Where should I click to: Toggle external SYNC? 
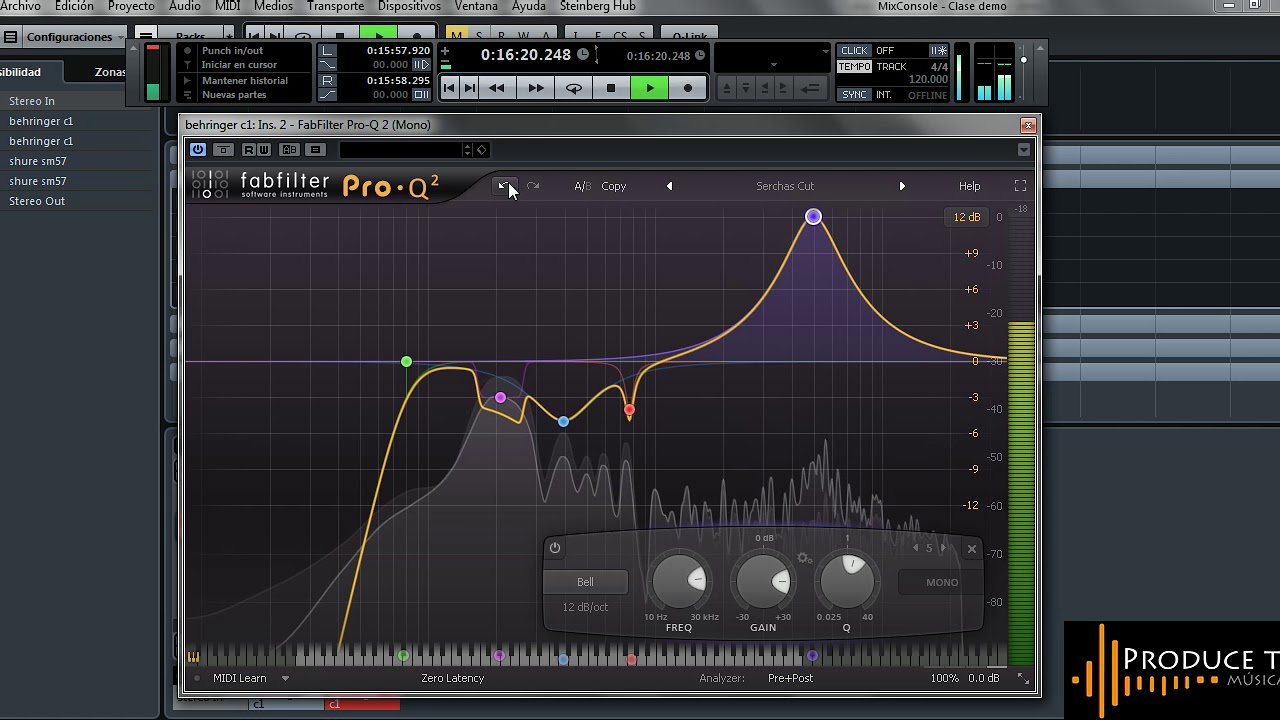854,95
